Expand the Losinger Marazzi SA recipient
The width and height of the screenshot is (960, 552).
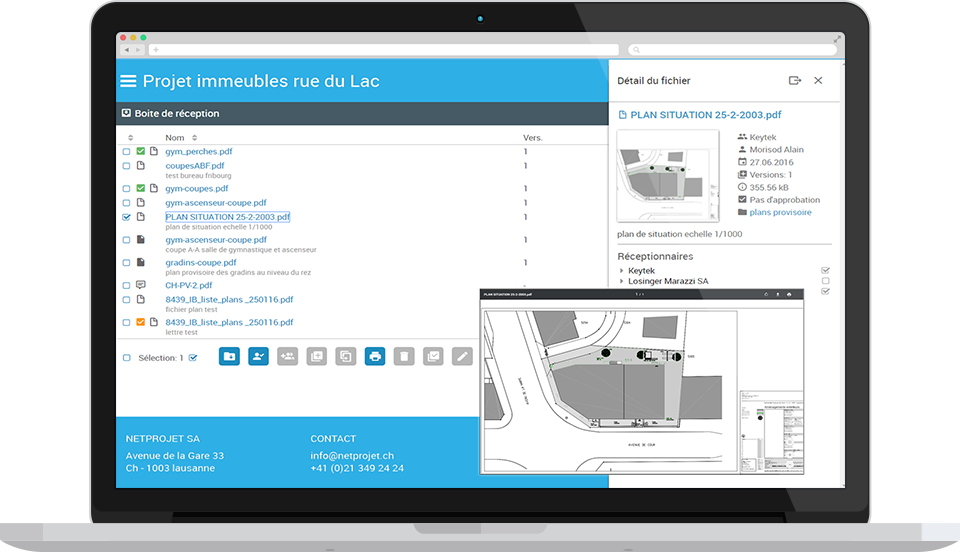coord(621,281)
